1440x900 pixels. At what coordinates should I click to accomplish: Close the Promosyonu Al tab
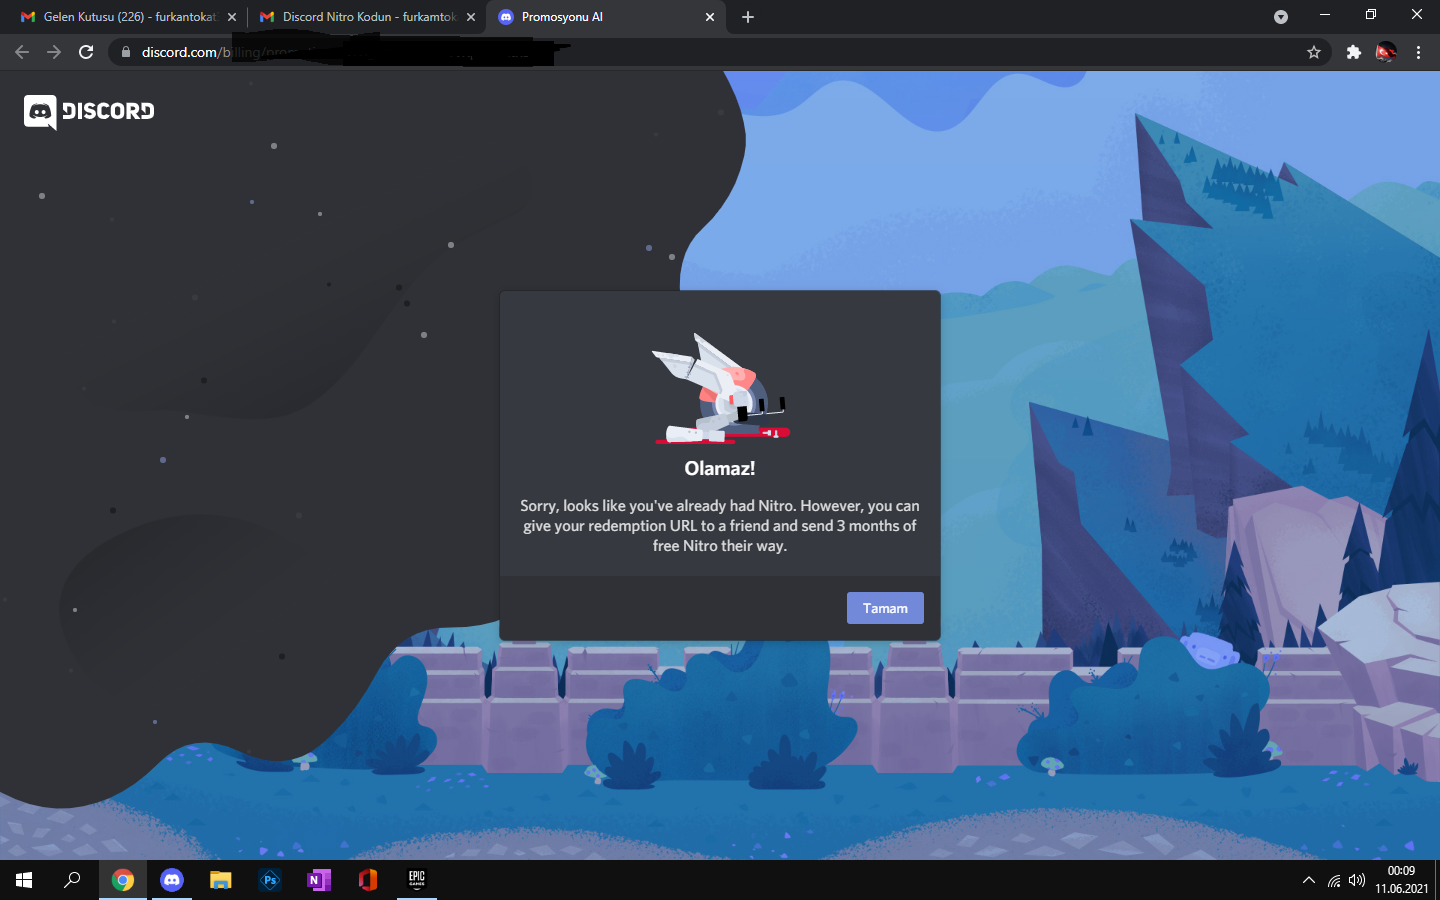coord(710,17)
